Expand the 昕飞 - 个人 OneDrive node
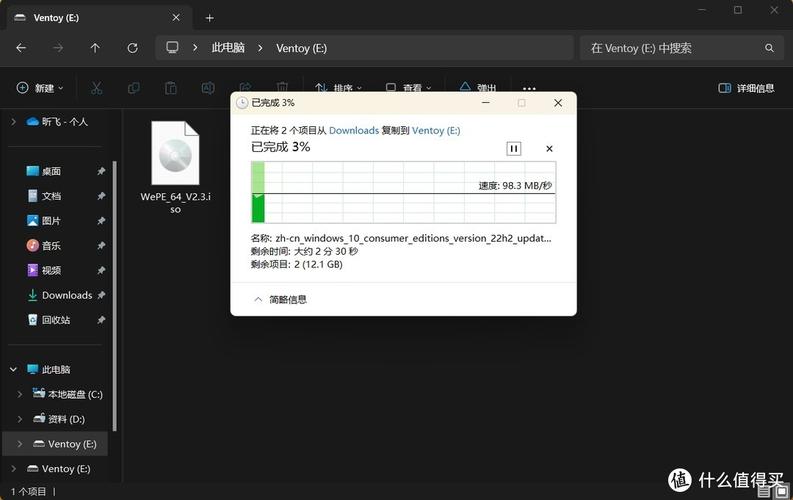Screen dimensions: 793x500 pos(14,122)
